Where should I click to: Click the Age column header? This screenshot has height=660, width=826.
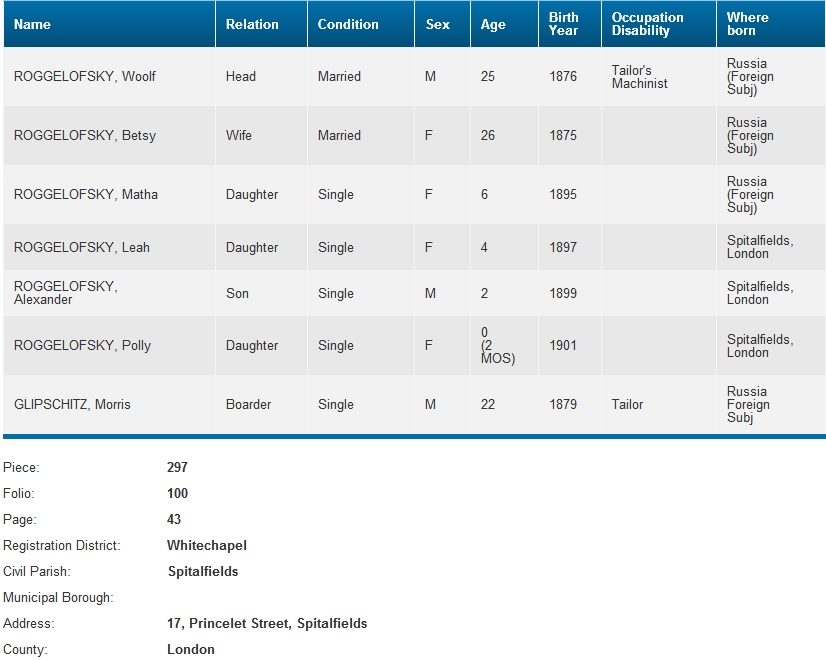coord(493,24)
